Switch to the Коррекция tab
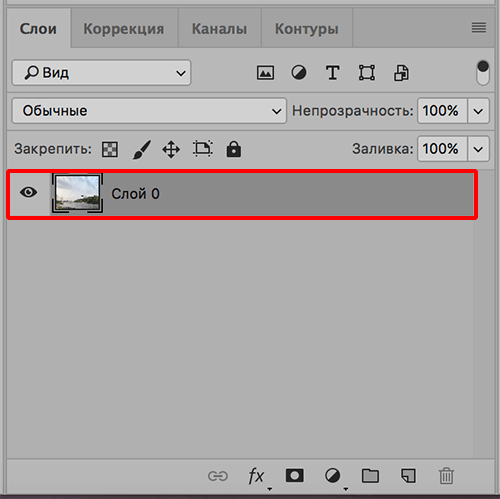Image resolution: width=500 pixels, height=499 pixels. tap(124, 29)
